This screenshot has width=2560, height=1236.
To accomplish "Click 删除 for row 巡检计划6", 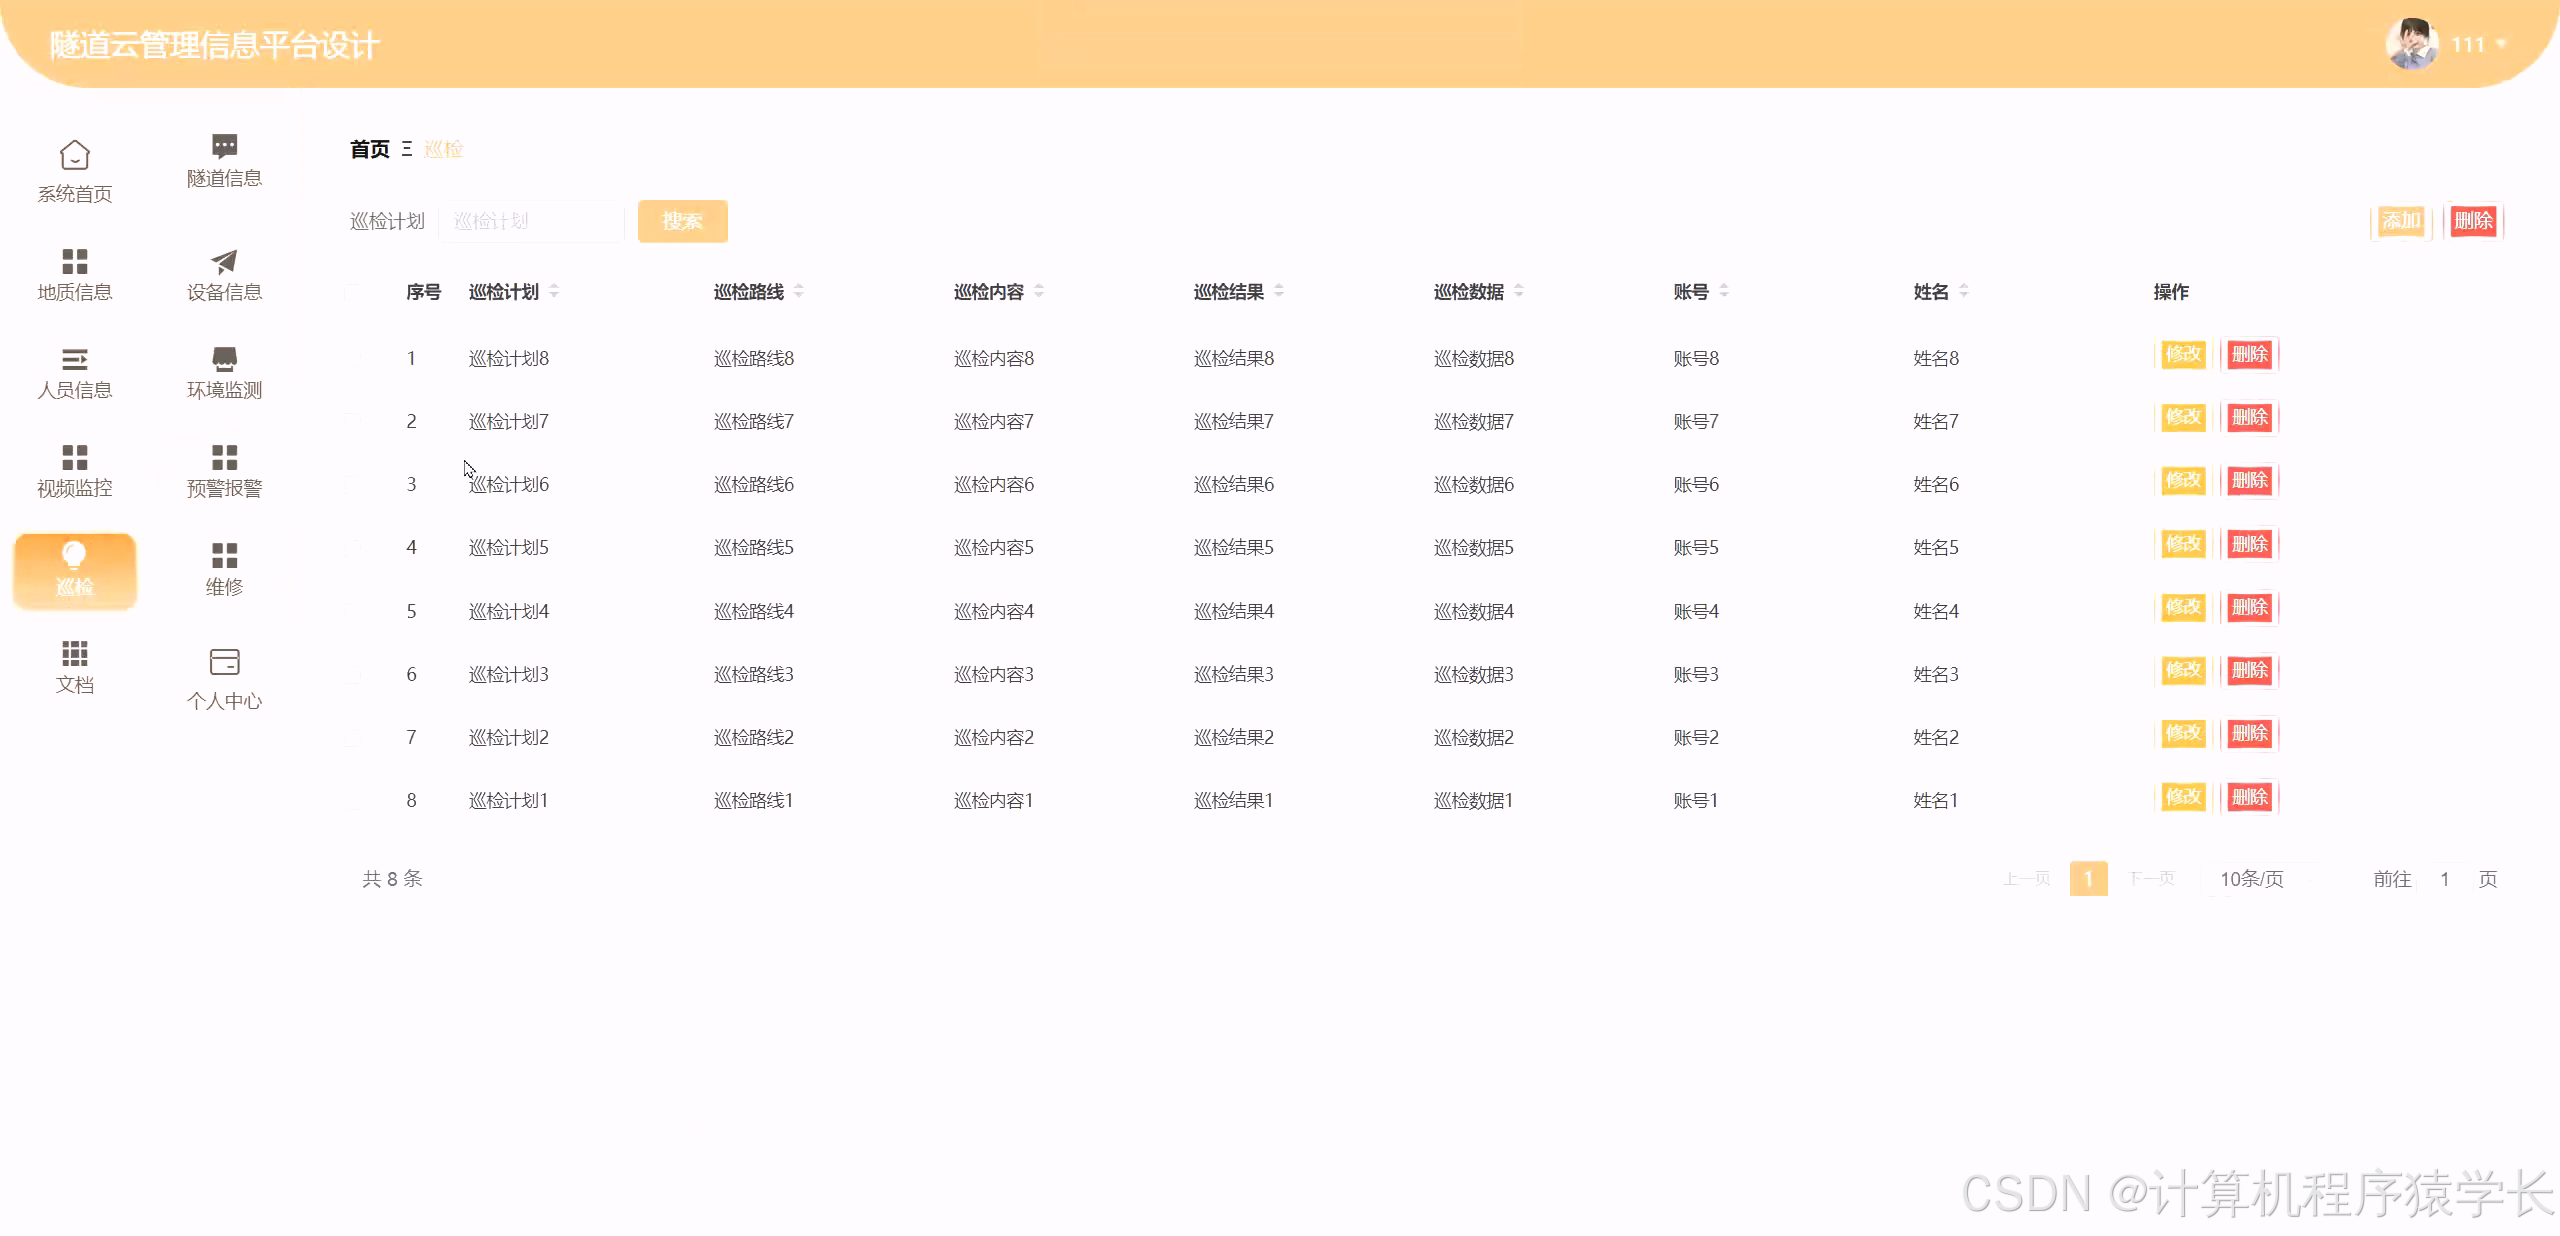I will click(2250, 480).
